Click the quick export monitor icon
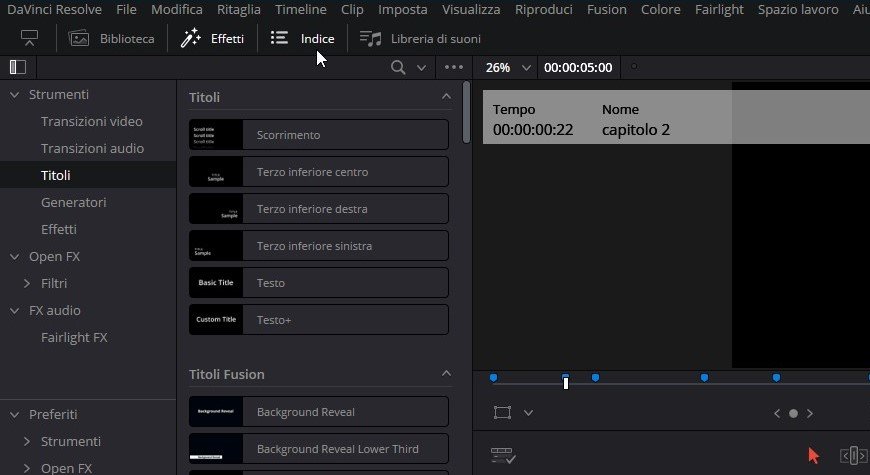 click(x=29, y=38)
